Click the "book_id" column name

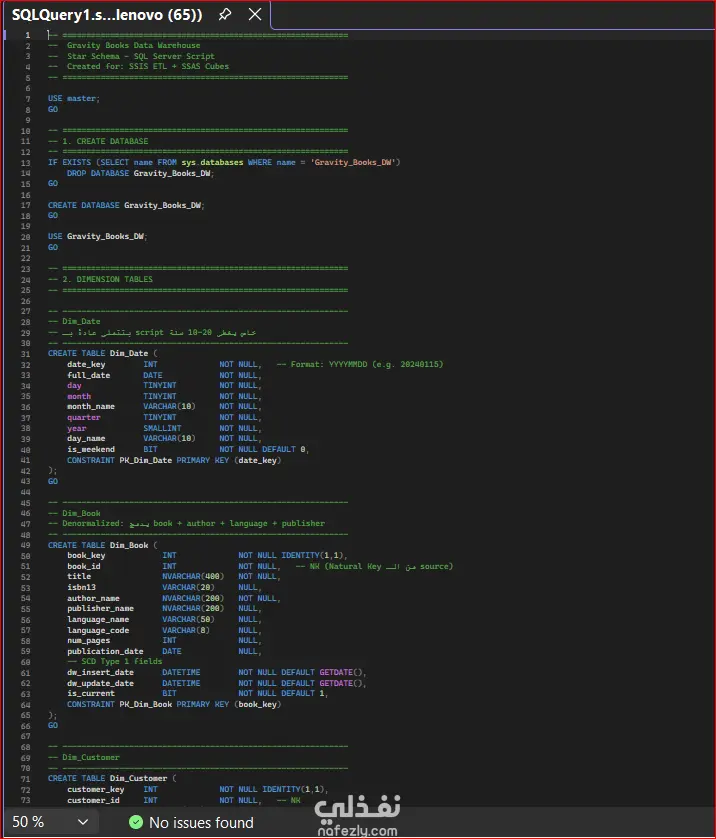(83, 566)
